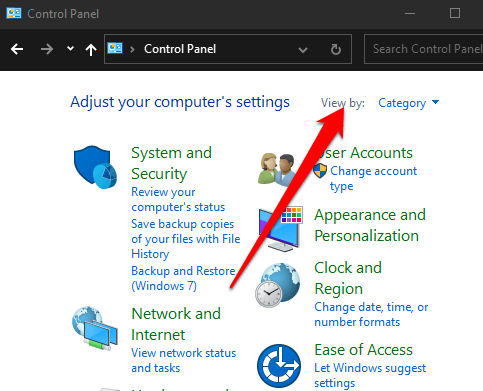Open View network status and tasks
The width and height of the screenshot is (483, 391).
tap(184, 360)
